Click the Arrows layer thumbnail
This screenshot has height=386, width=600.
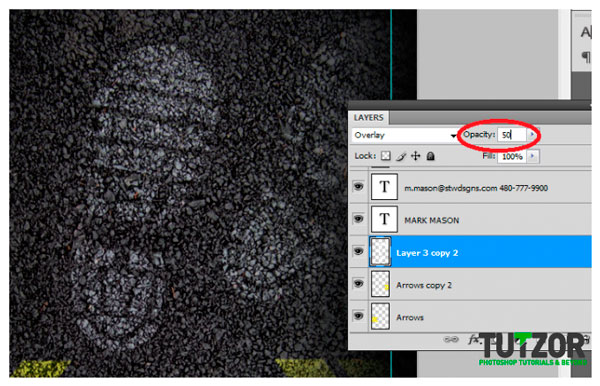click(x=380, y=316)
